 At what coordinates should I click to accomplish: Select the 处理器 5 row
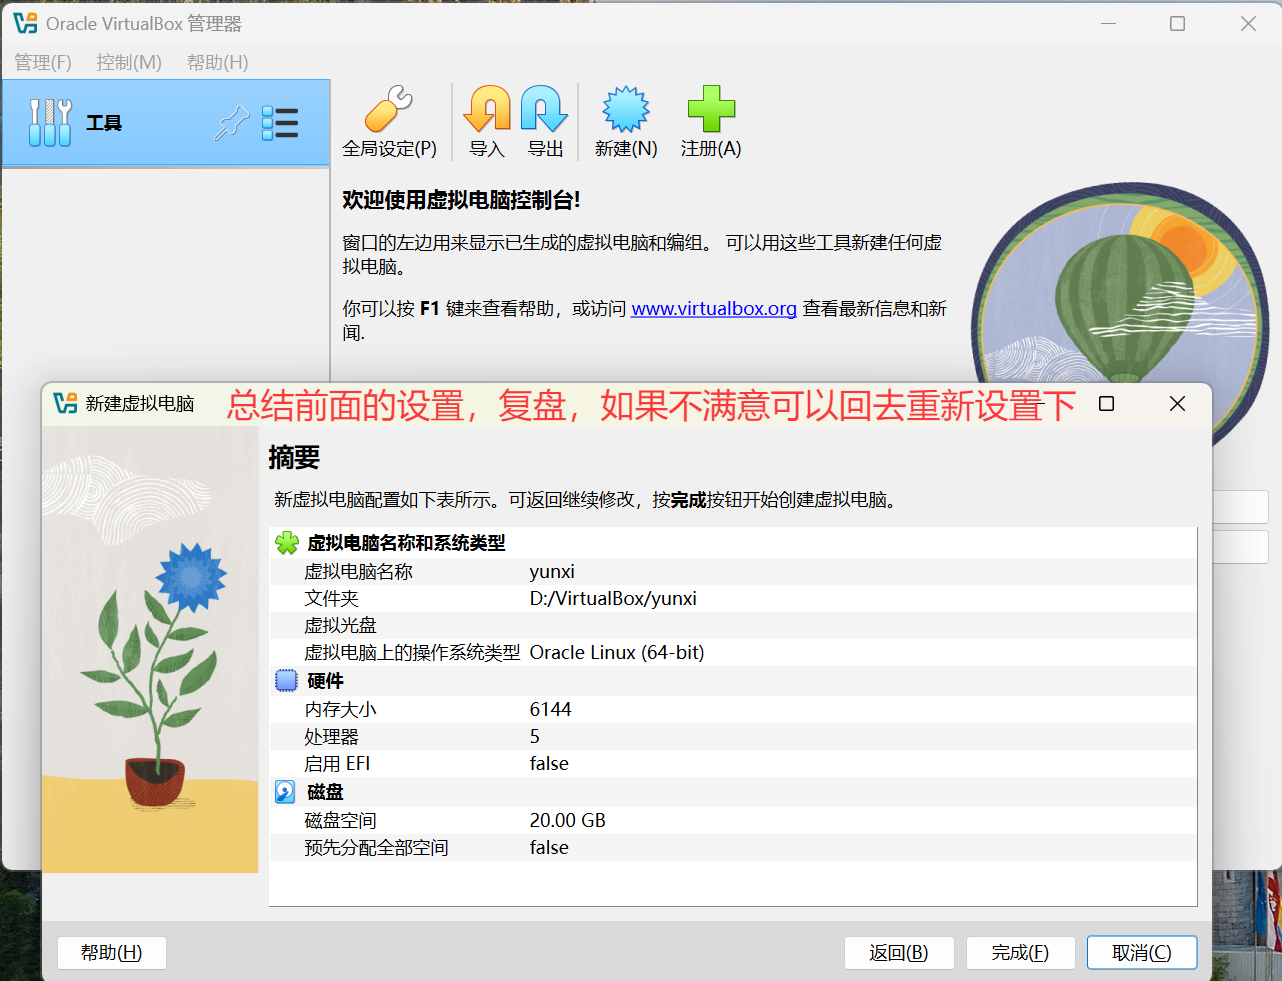pyautogui.click(x=733, y=736)
